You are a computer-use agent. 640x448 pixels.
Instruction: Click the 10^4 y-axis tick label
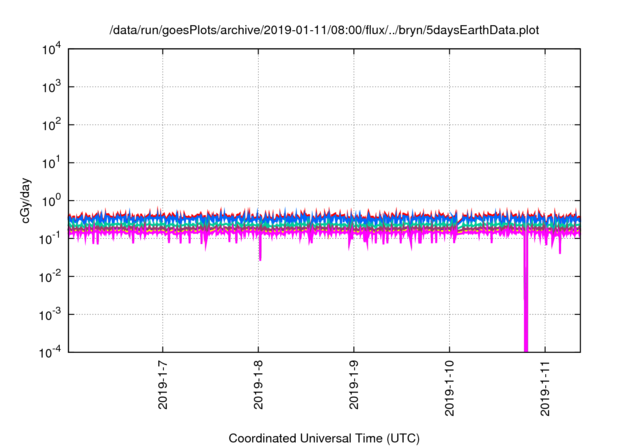[x=51, y=50]
